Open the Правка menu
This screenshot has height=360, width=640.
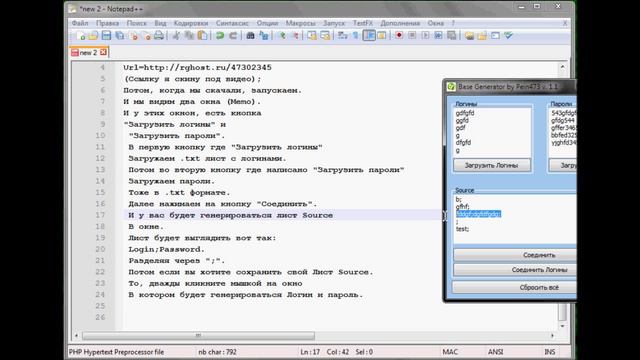[x=107, y=23]
